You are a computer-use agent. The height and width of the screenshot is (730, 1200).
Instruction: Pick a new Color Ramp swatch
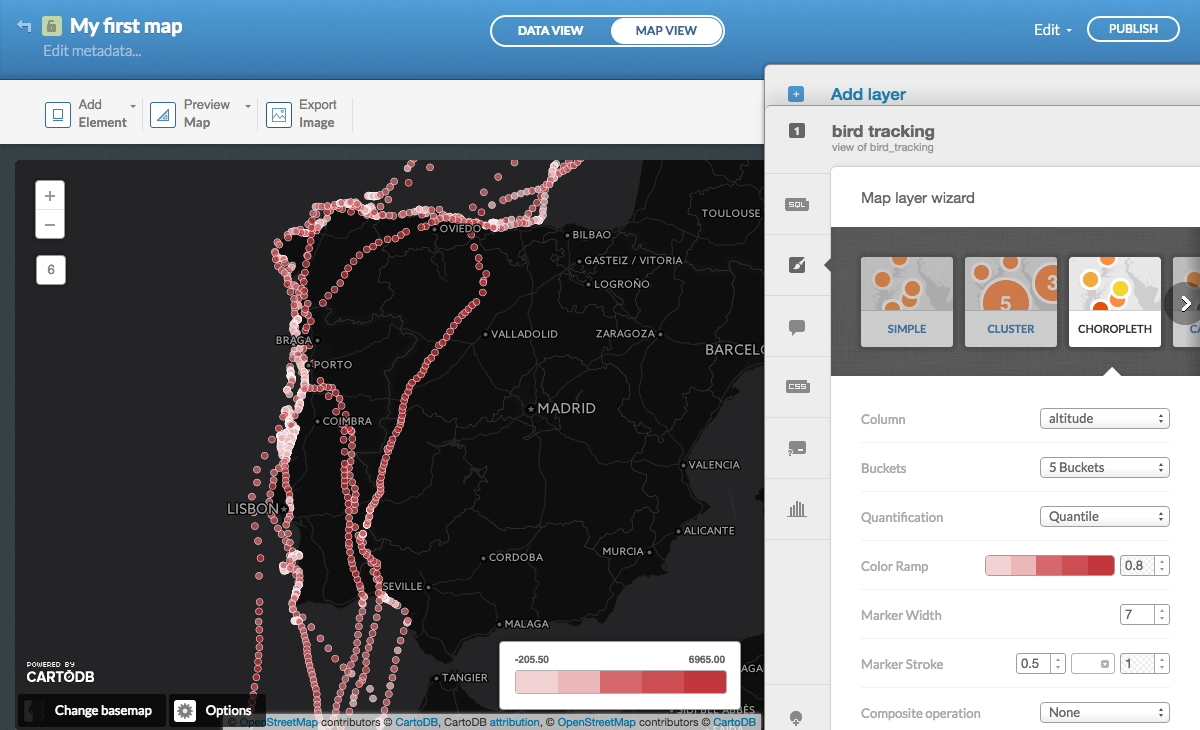(x=1049, y=565)
